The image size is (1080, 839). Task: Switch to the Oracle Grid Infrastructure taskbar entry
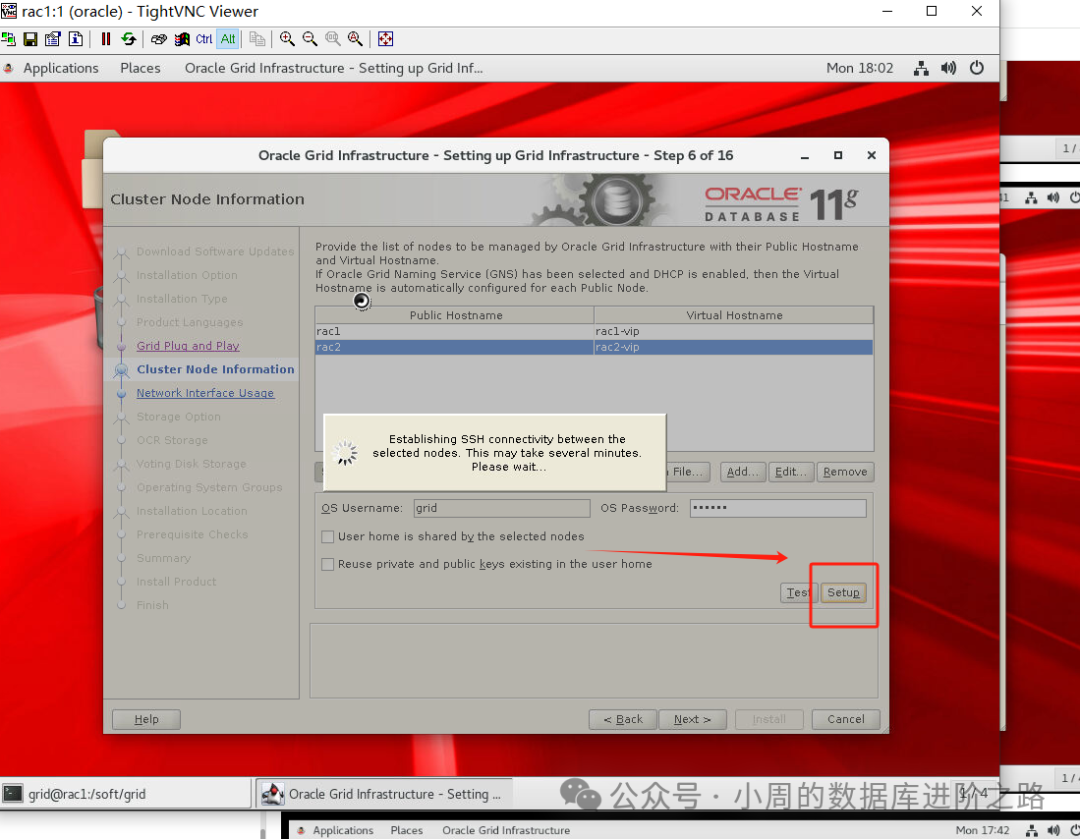click(x=384, y=794)
